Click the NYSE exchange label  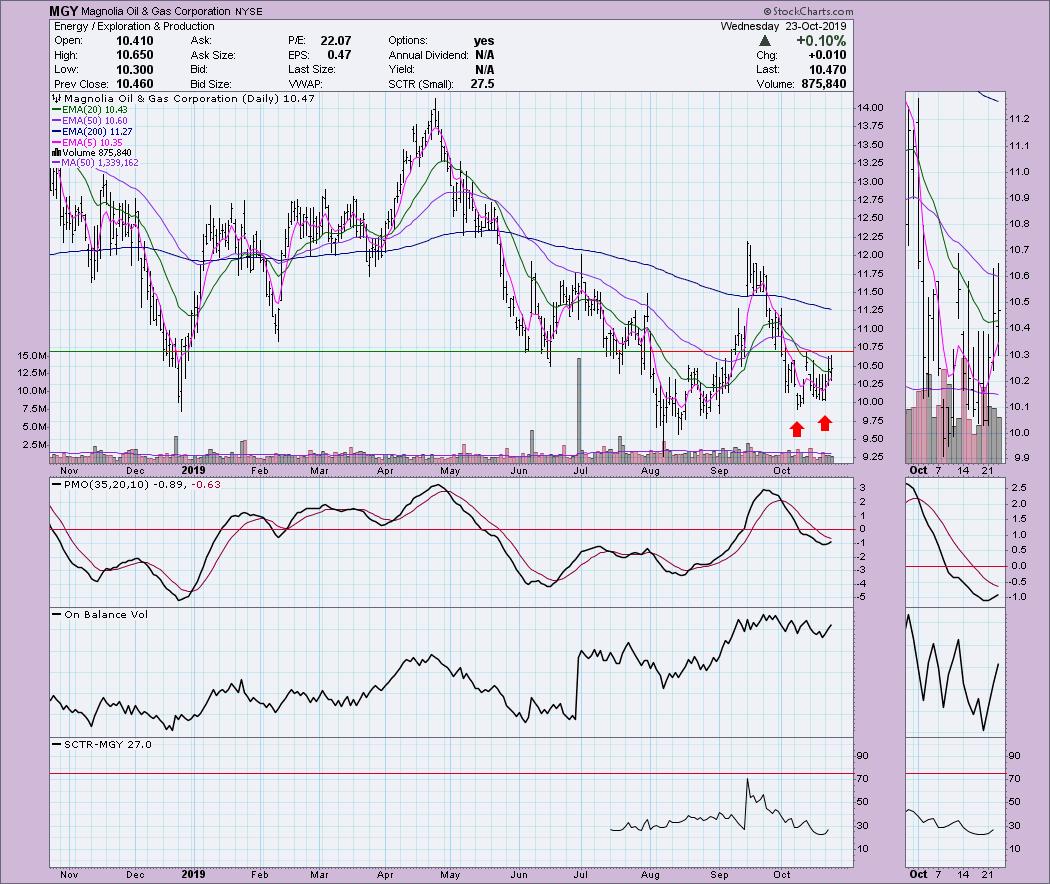pos(248,12)
